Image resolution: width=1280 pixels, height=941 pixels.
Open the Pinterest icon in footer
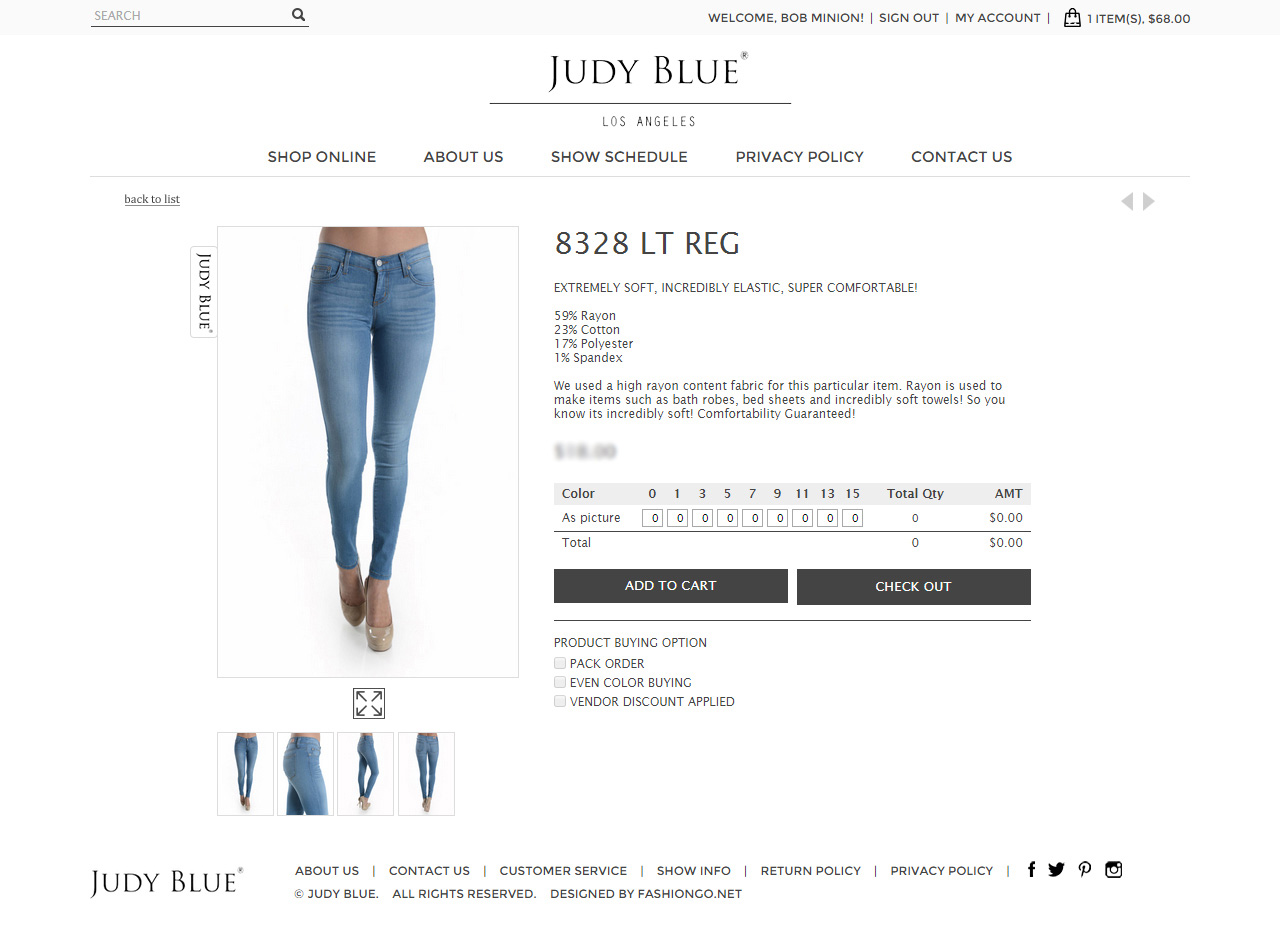pyautogui.click(x=1084, y=869)
